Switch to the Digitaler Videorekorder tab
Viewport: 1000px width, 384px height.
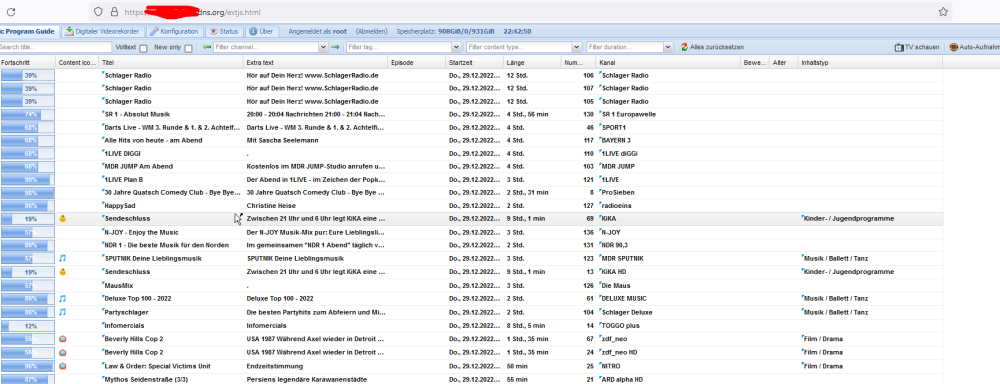coord(103,31)
